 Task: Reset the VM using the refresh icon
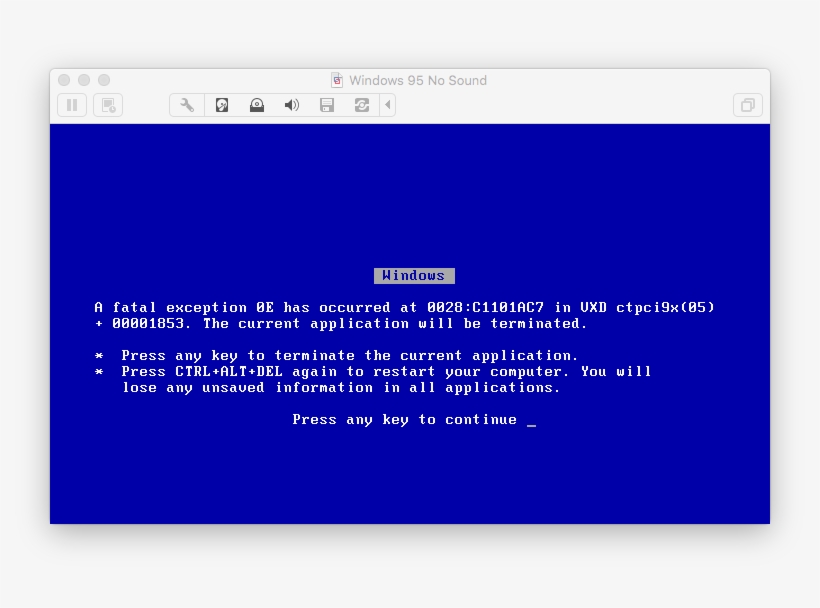point(362,104)
